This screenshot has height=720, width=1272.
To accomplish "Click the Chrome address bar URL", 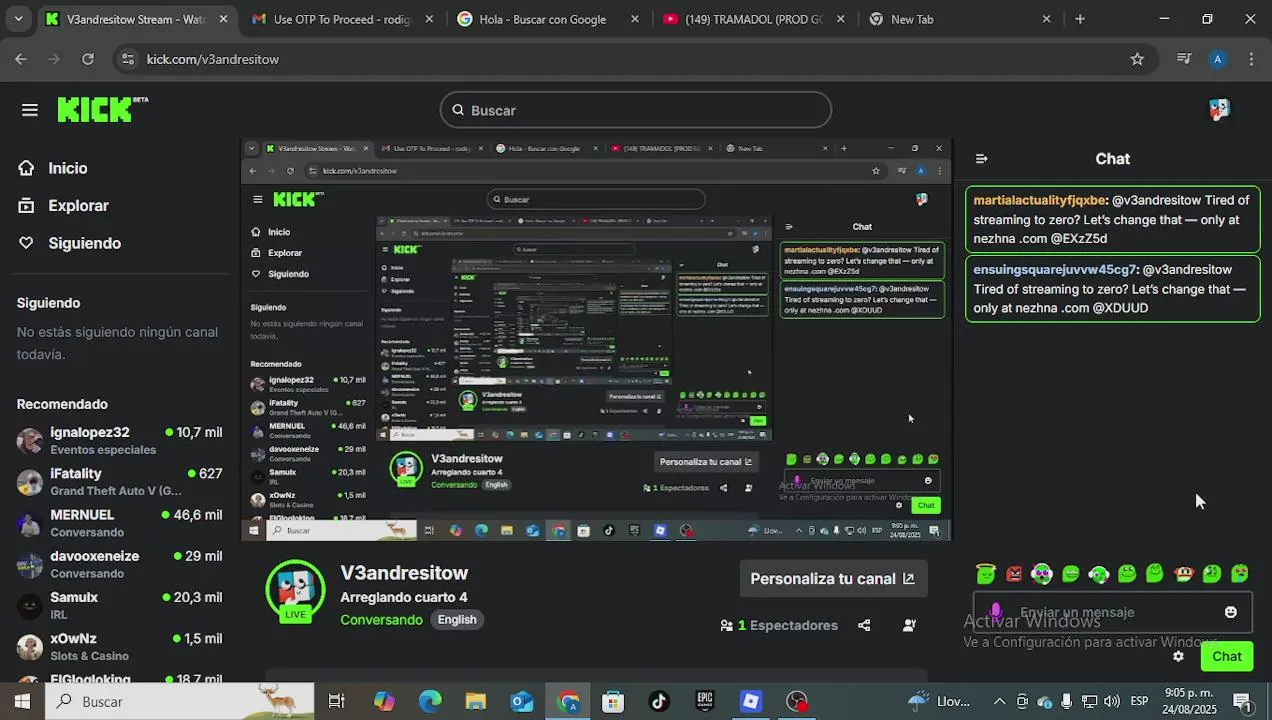I will pyautogui.click(x=213, y=59).
